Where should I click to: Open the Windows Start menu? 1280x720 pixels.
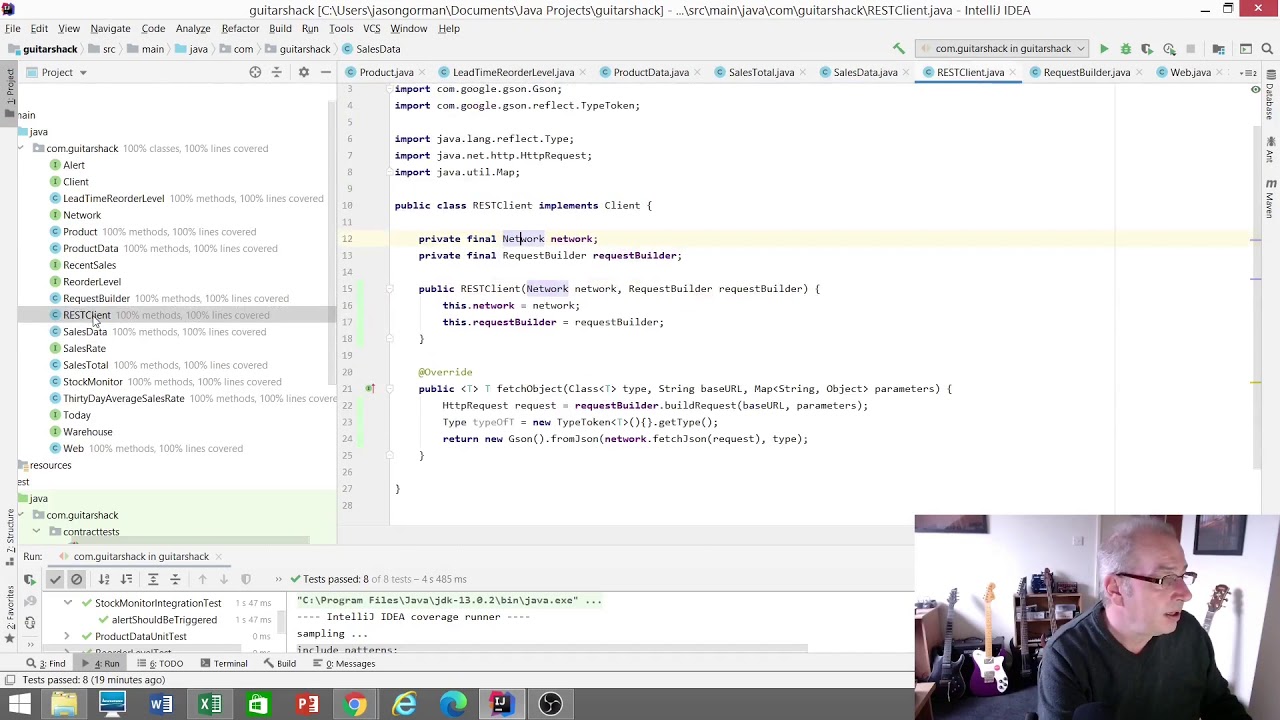point(19,704)
